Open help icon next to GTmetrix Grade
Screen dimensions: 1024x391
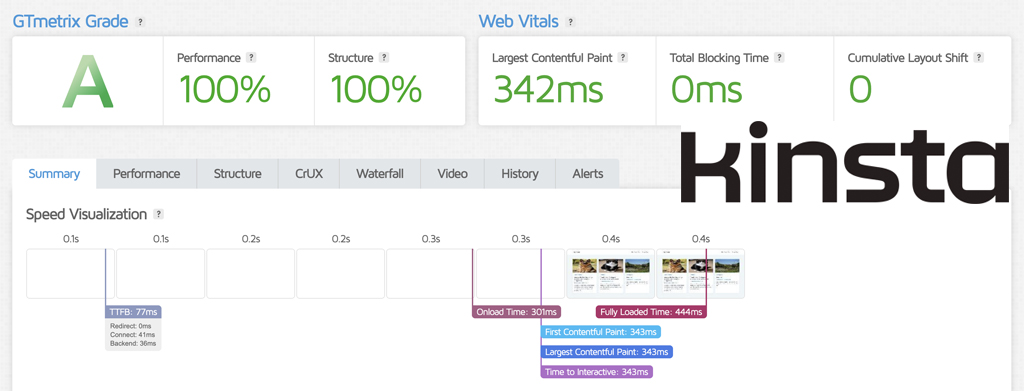[x=140, y=22]
